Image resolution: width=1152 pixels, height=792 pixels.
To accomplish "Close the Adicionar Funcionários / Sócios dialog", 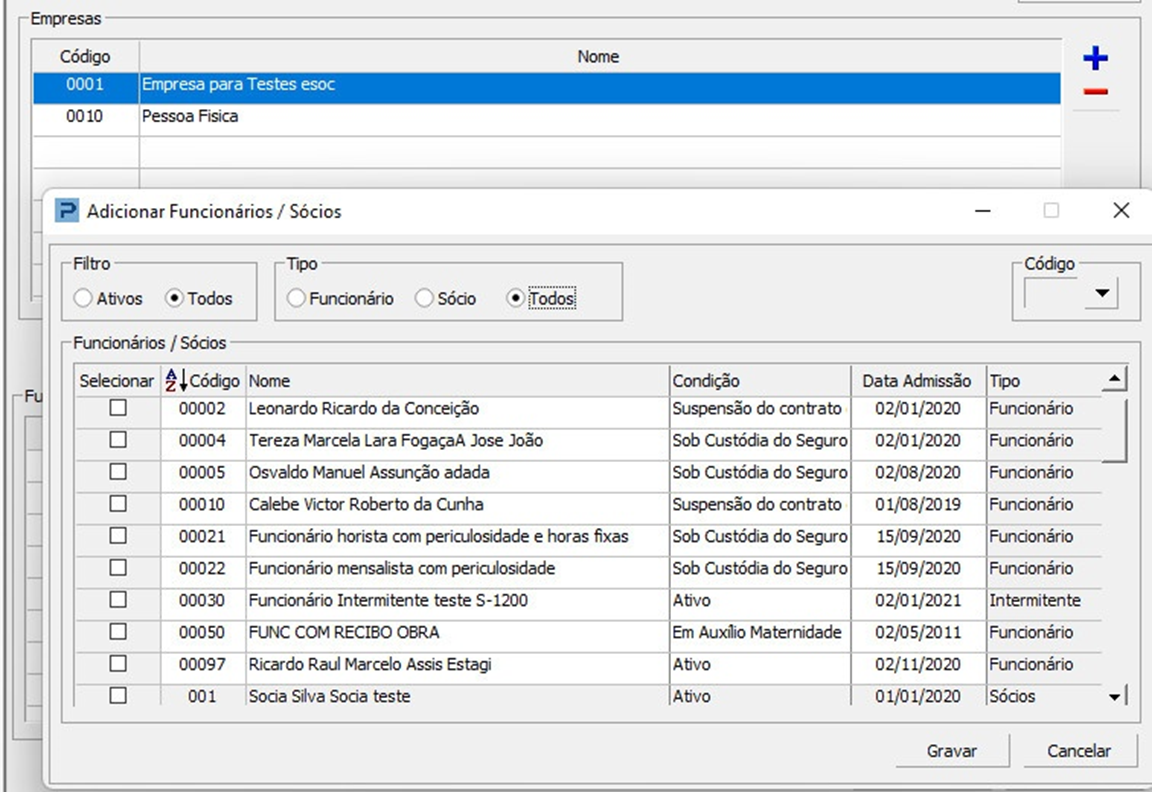I will point(1121,211).
